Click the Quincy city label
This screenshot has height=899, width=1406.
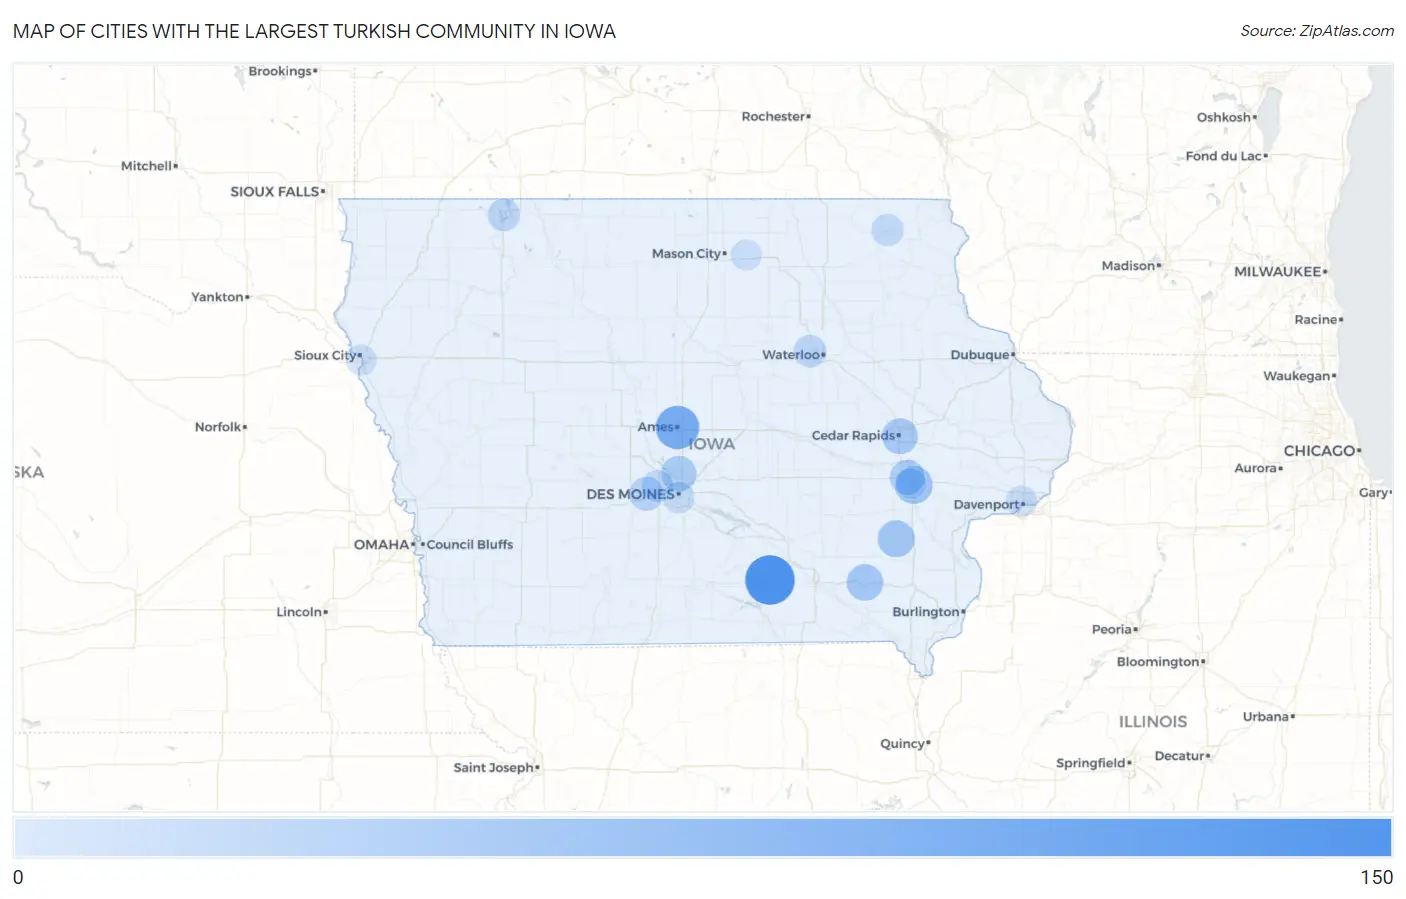[x=902, y=744]
